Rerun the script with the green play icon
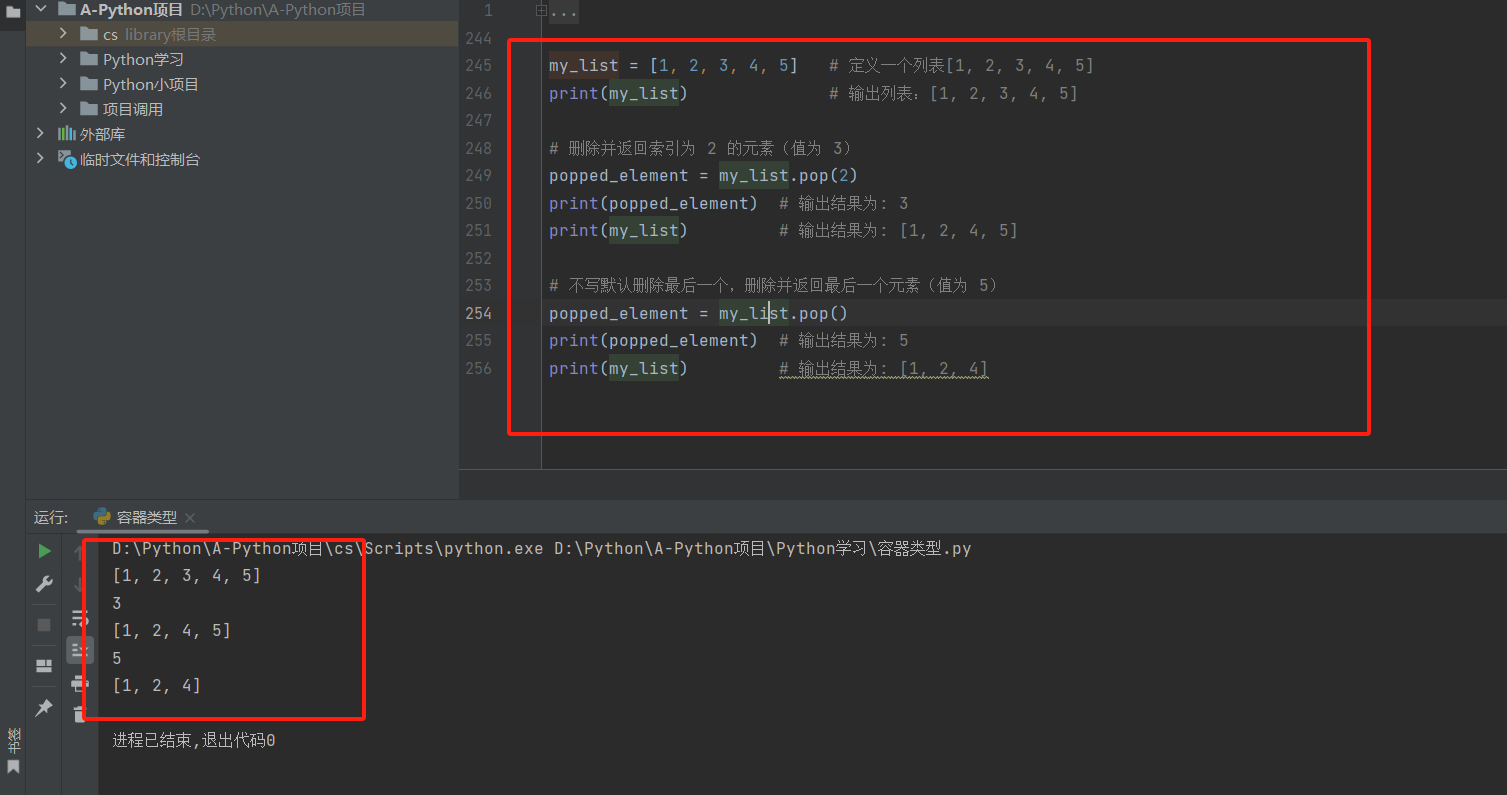Screen dimensions: 1507x795 (x=44, y=551)
